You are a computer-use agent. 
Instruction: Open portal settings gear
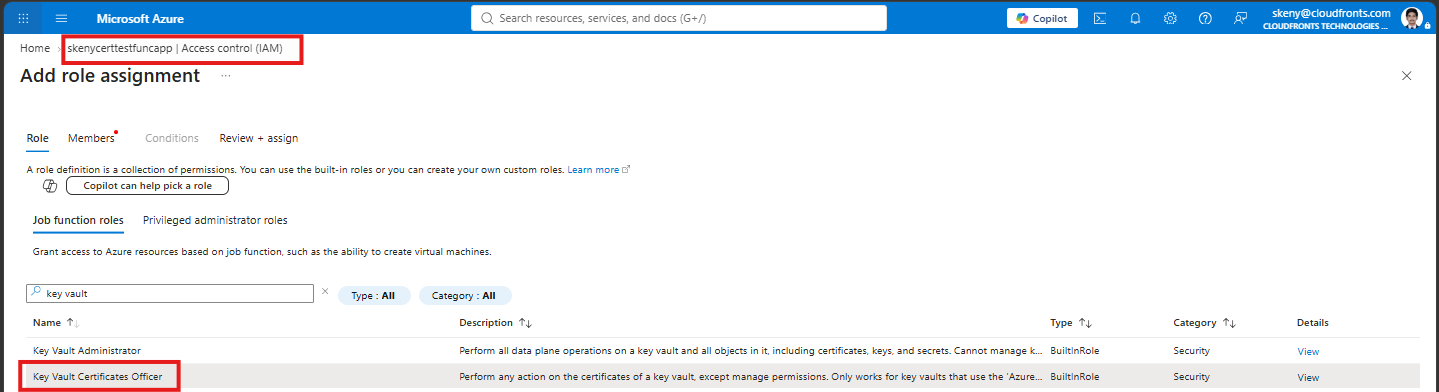pos(1170,18)
